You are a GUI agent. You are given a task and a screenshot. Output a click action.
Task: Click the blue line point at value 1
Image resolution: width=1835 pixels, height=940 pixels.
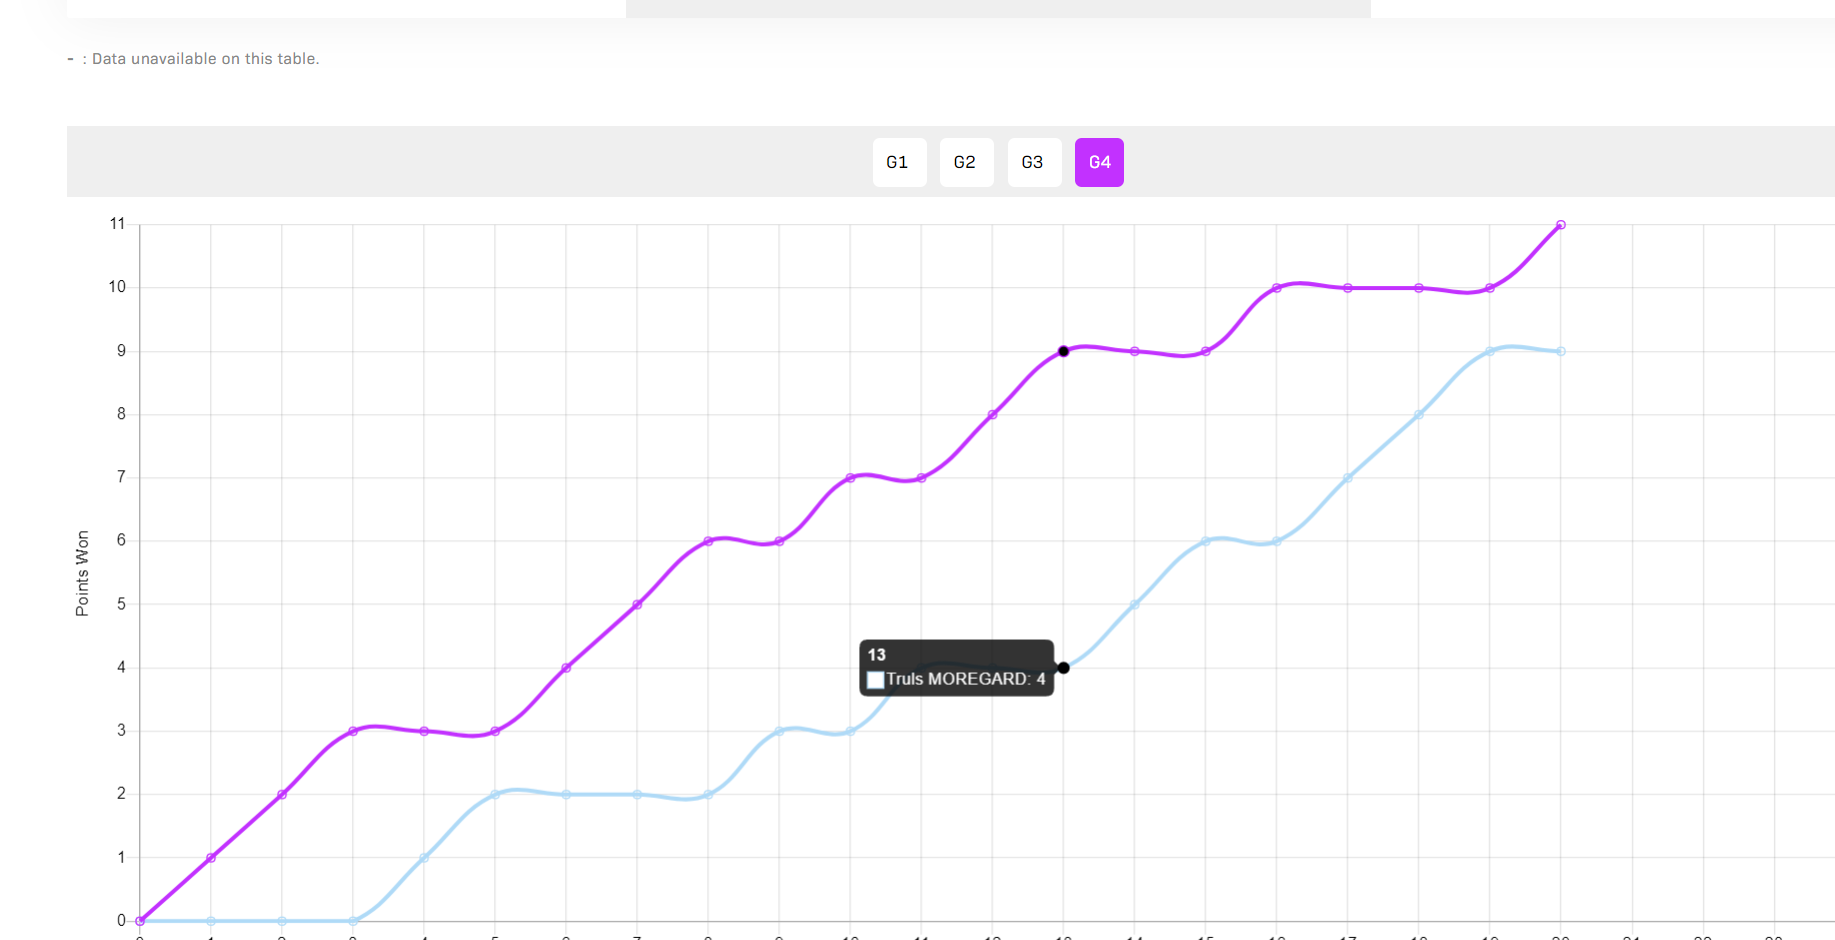click(424, 857)
